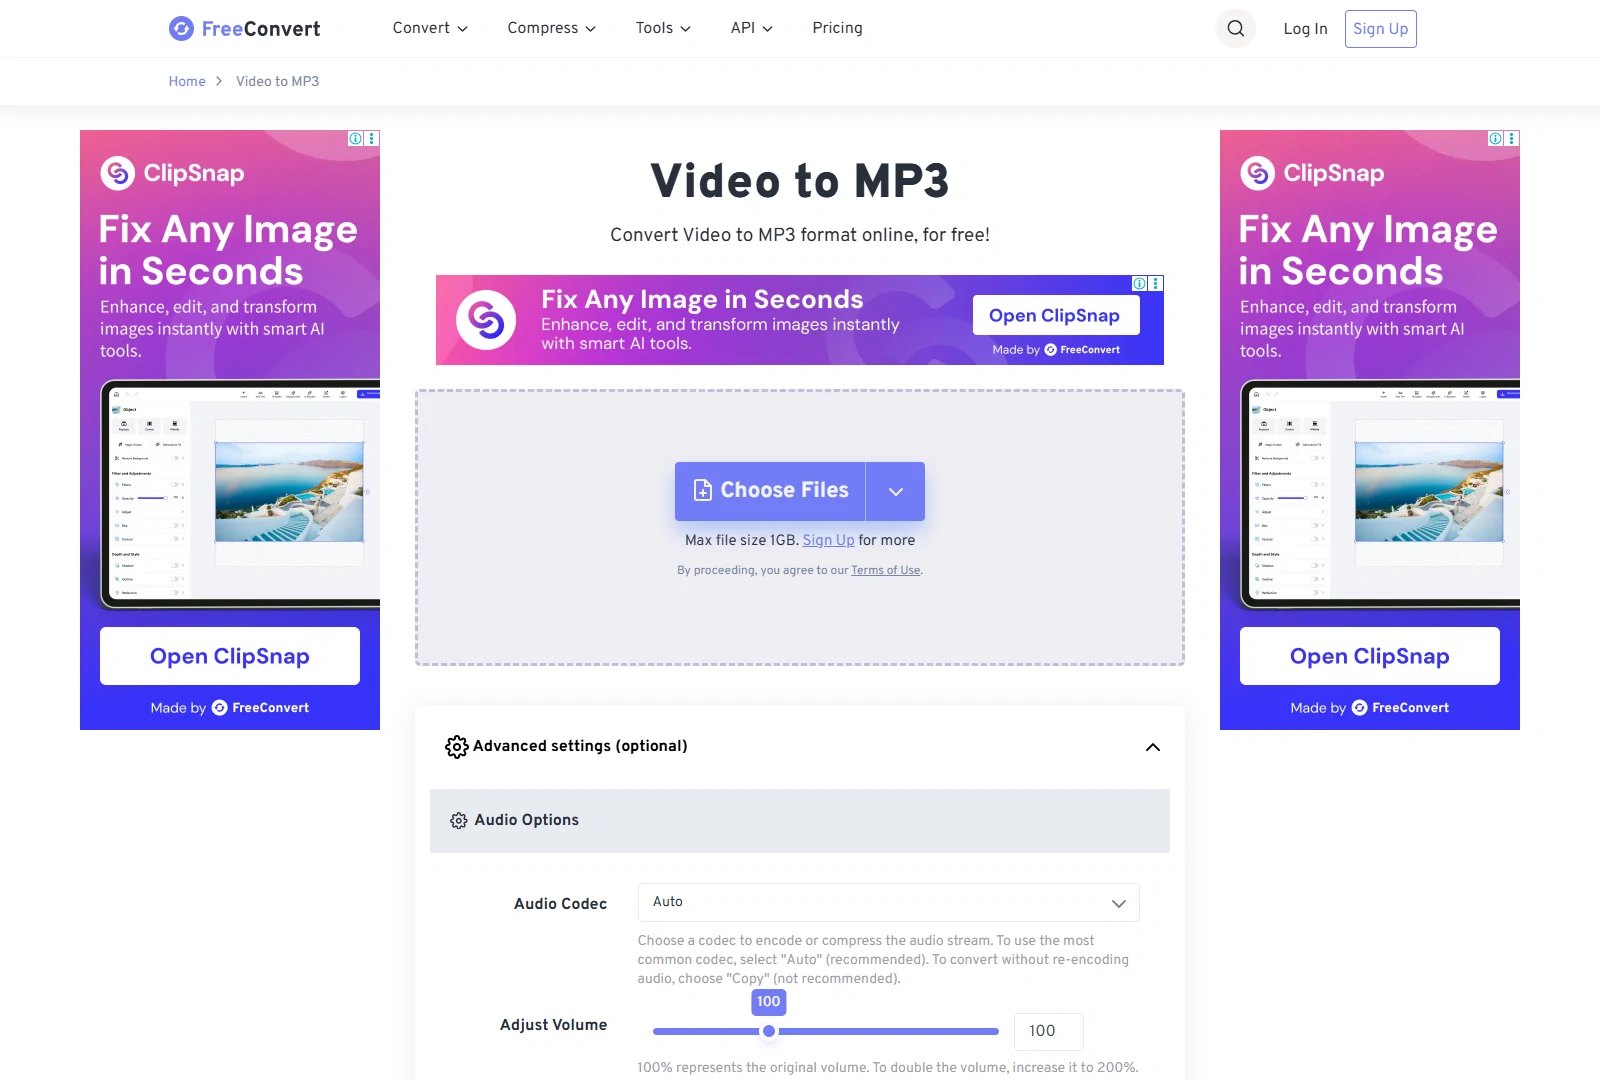Open the search magnifier icon
Screen dimensions: 1600x1080
pyautogui.click(x=1236, y=28)
